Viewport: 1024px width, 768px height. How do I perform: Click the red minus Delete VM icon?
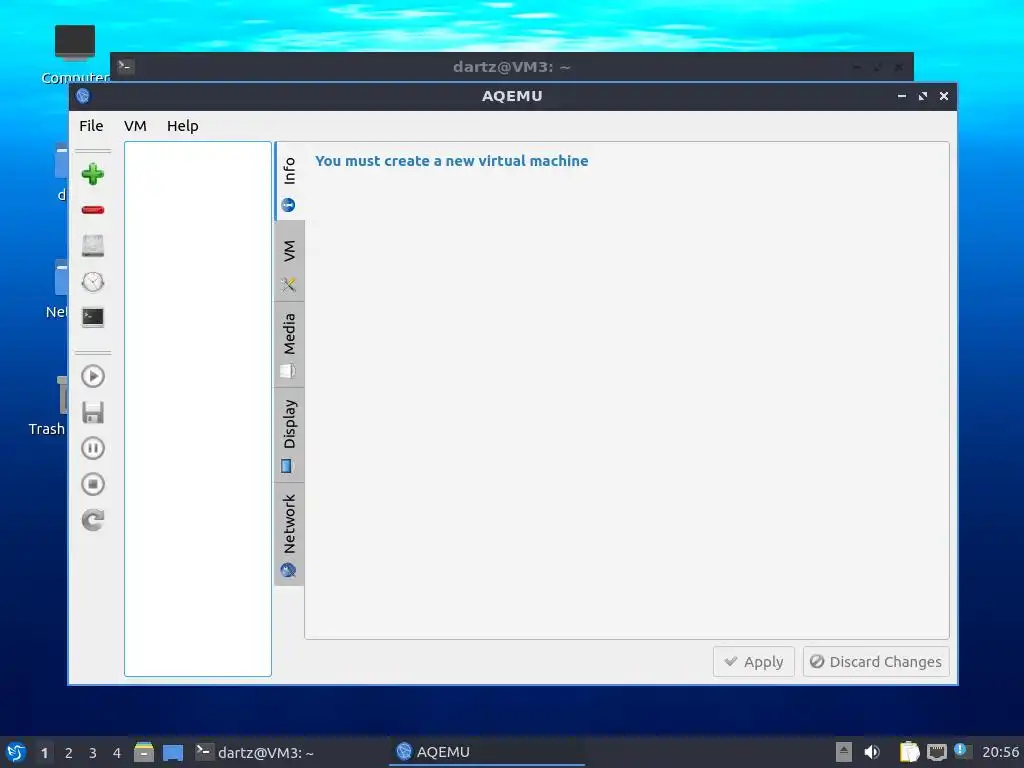[x=93, y=210]
